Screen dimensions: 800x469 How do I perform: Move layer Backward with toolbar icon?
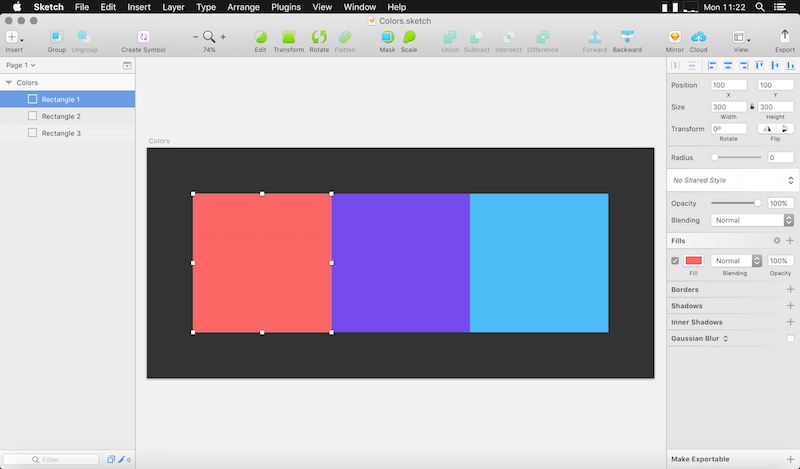click(627, 37)
